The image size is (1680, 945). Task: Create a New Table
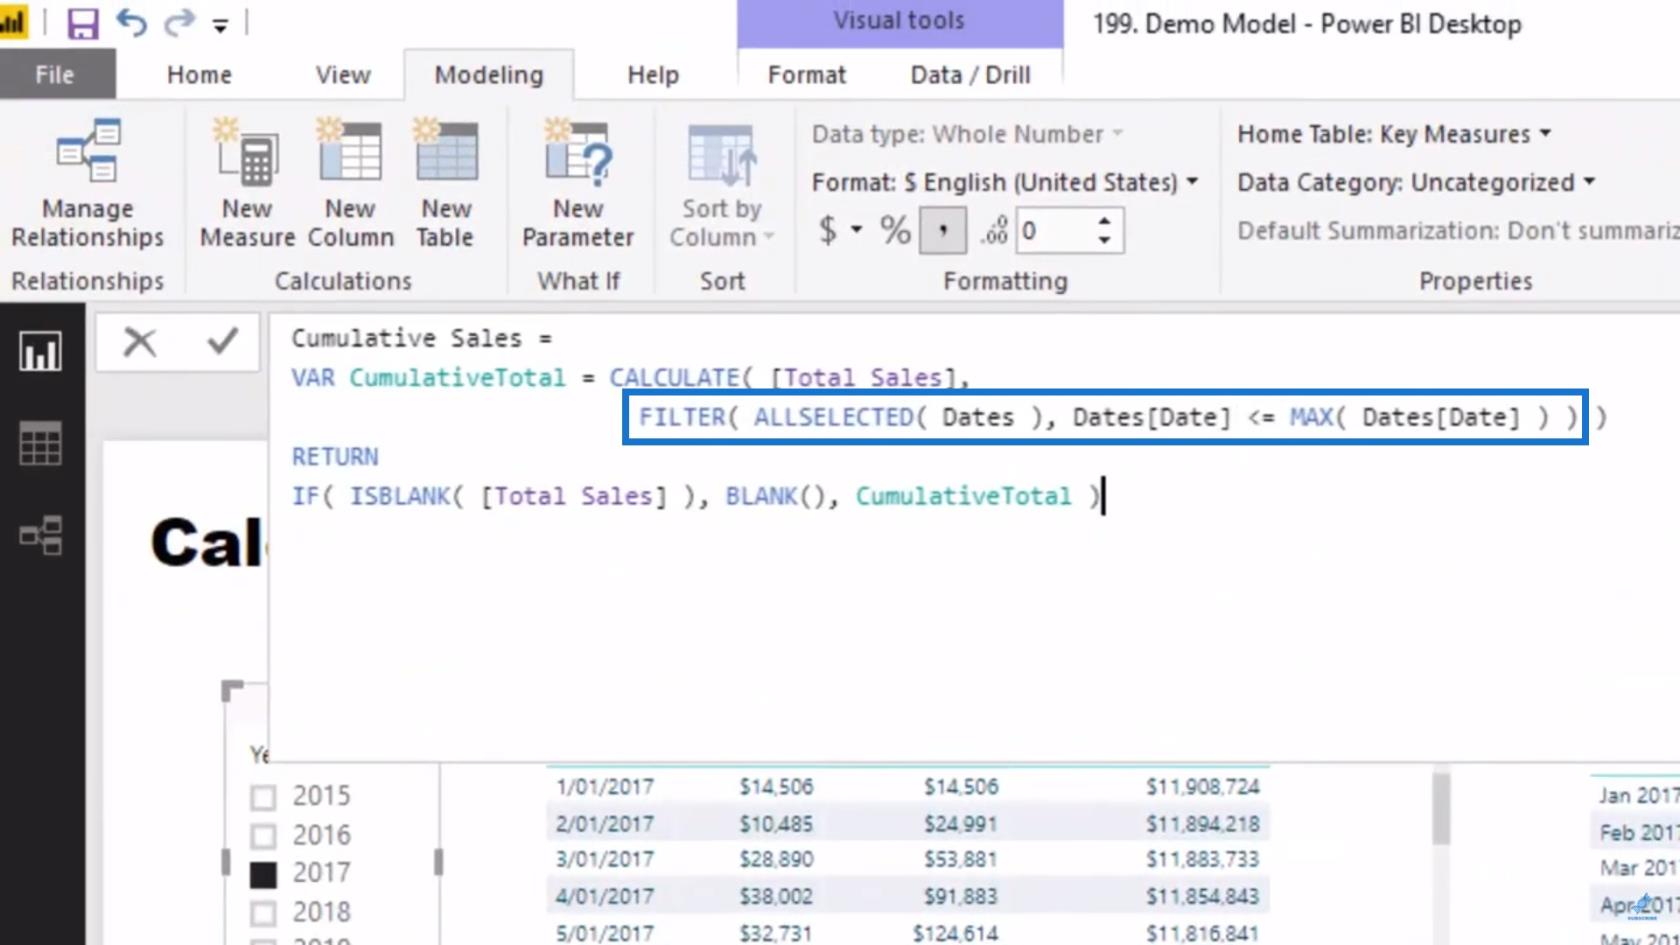[x=445, y=183]
